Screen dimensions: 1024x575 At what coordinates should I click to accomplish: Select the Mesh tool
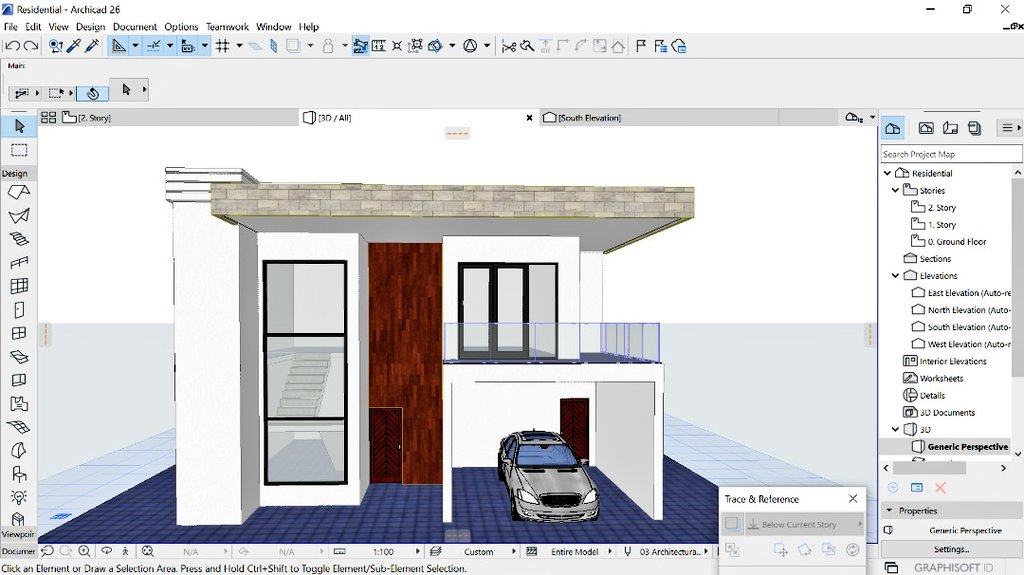(x=19, y=427)
